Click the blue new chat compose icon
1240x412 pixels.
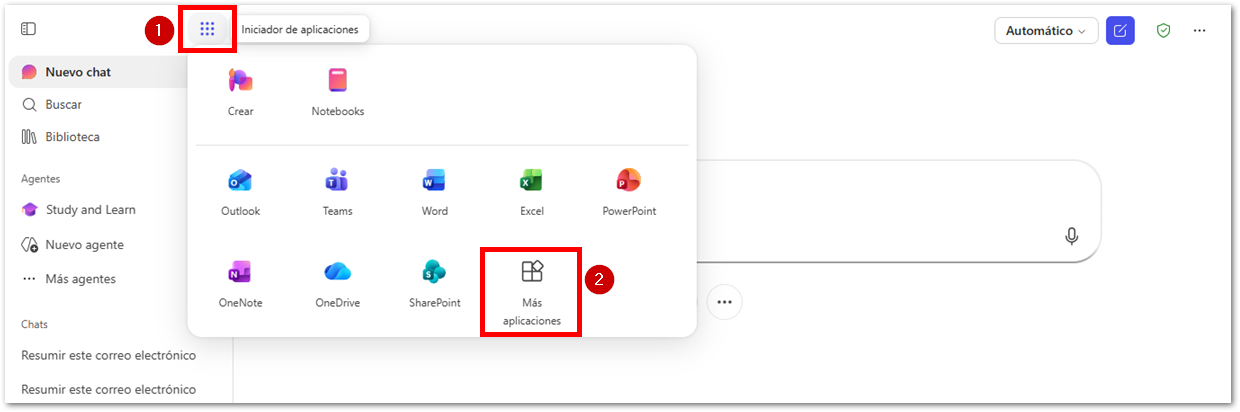coord(1120,31)
